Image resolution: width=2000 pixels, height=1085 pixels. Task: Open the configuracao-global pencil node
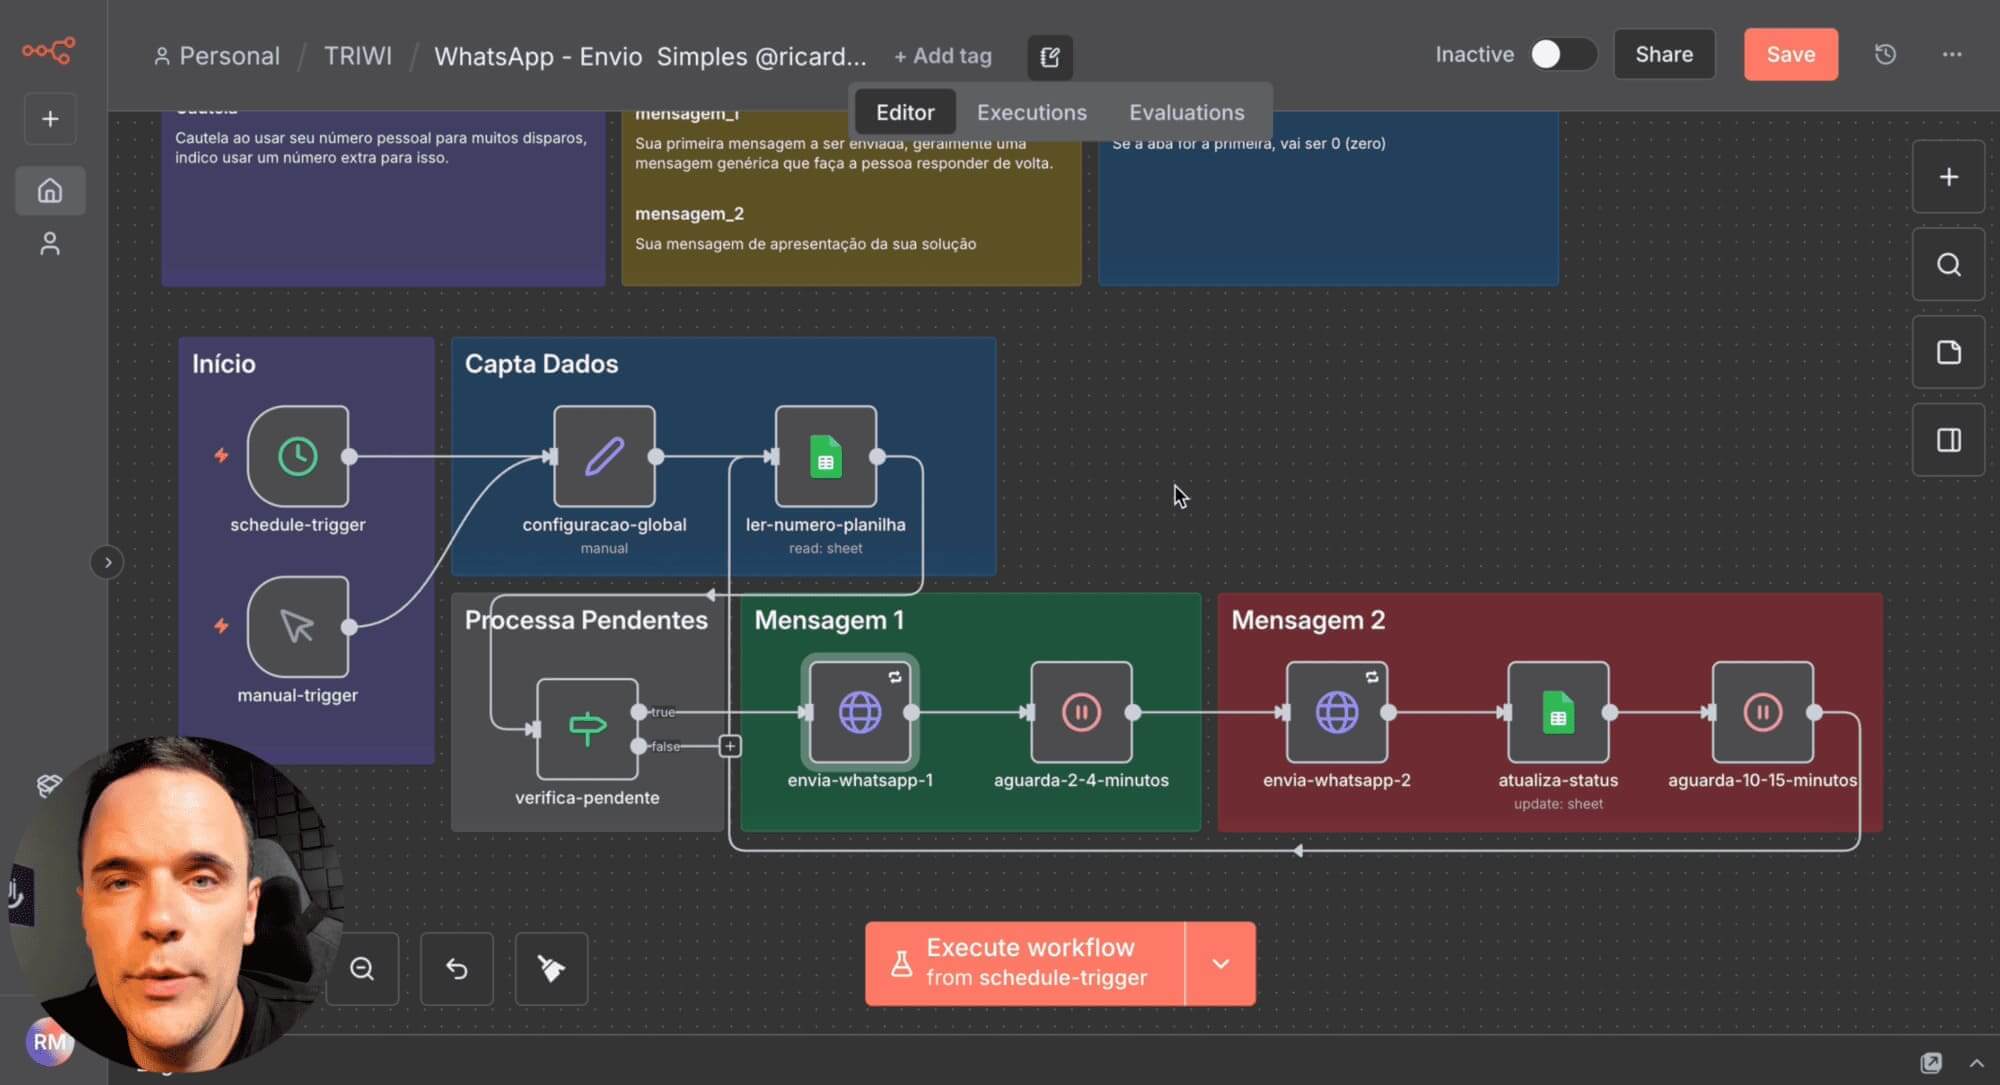(604, 457)
